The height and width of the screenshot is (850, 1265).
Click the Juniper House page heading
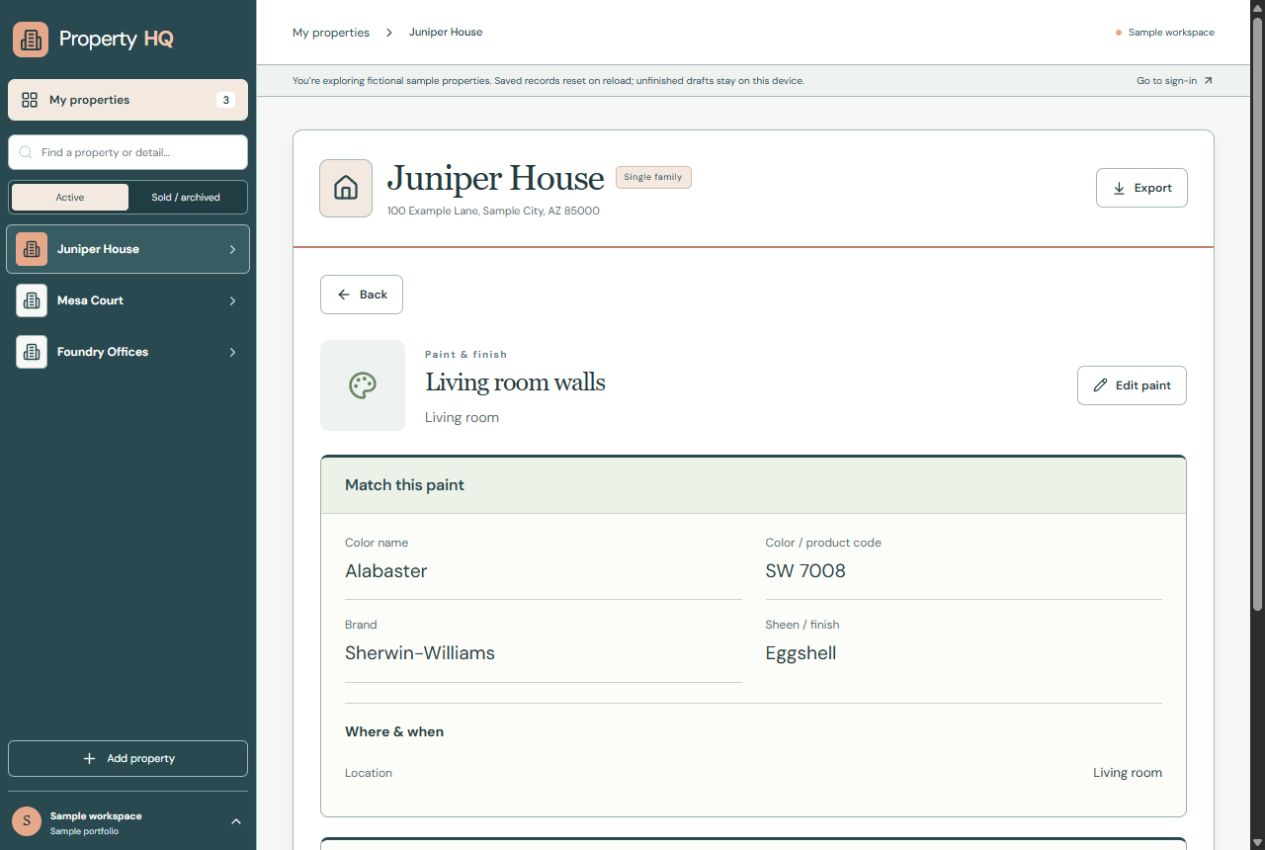coord(496,178)
